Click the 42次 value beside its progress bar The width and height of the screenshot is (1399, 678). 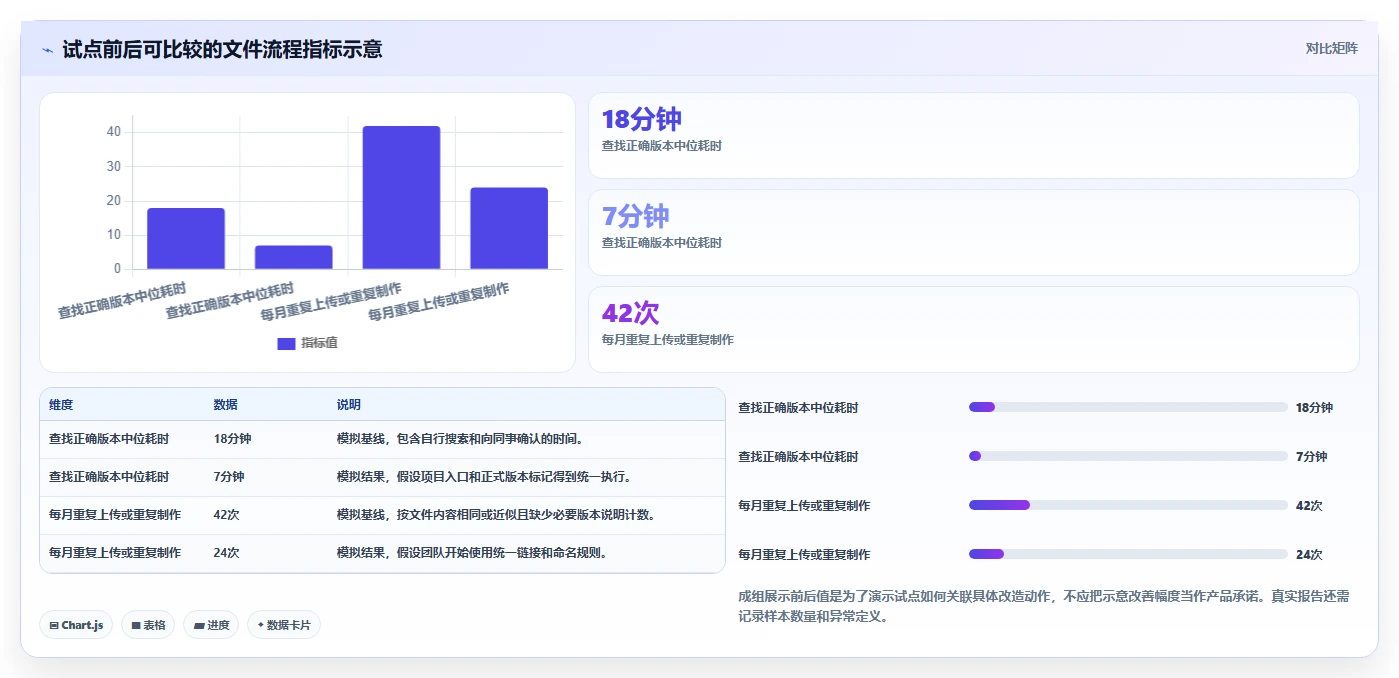[1309, 506]
